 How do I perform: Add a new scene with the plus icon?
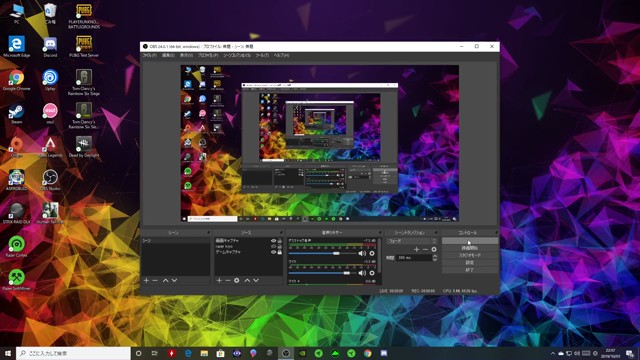click(x=146, y=280)
